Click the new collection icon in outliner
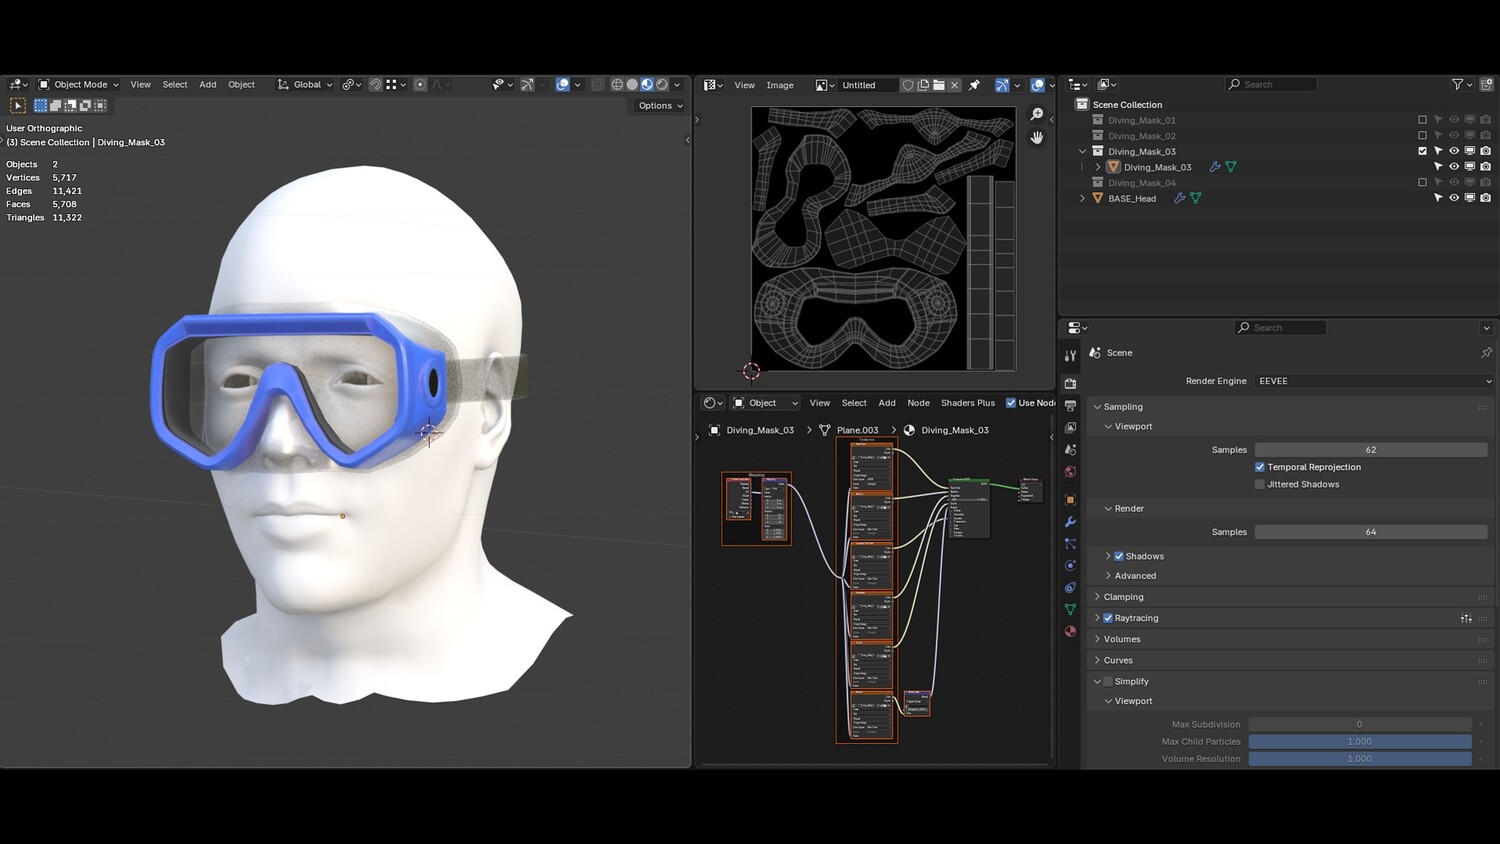Image resolution: width=1500 pixels, height=844 pixels. (1486, 85)
